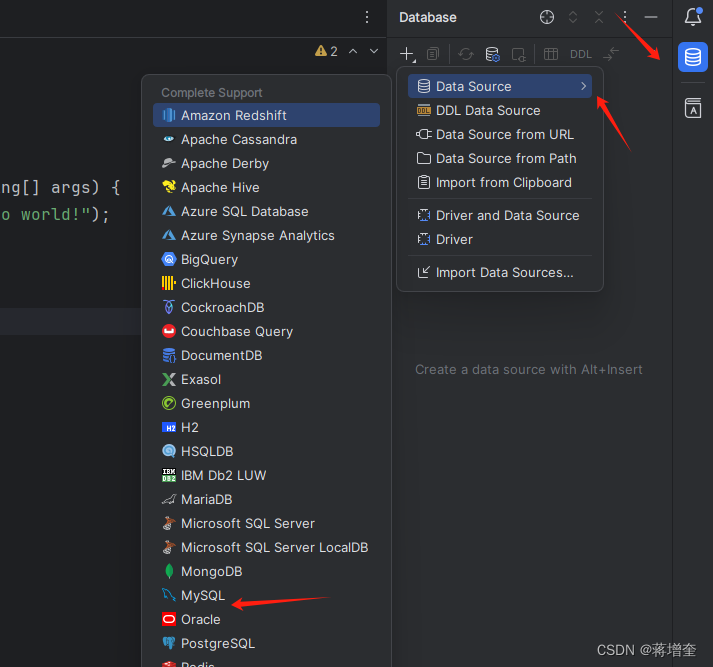Select IBM Db2 LUW data source
This screenshot has width=713, height=667.
tap(266, 476)
